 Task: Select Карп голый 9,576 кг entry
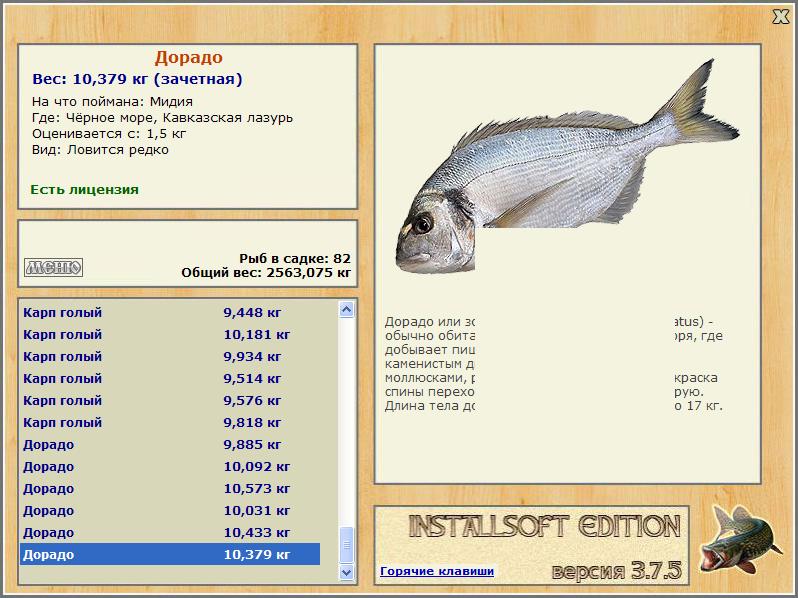tap(170, 401)
